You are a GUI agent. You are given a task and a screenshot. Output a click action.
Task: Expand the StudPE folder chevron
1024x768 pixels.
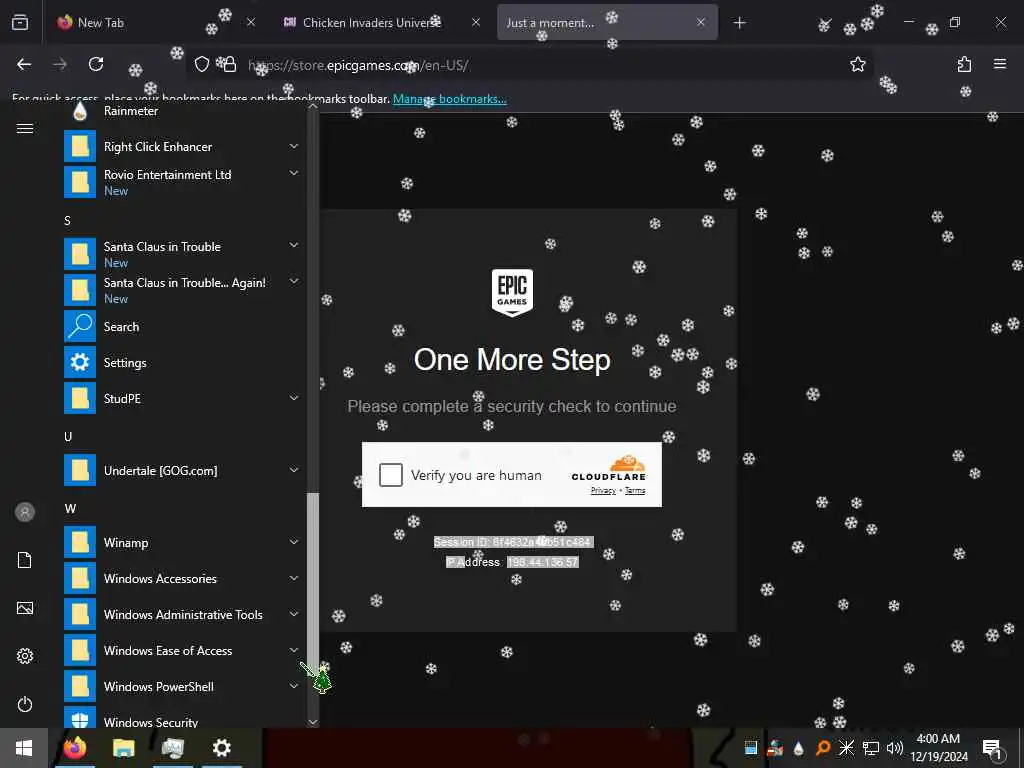[x=294, y=398]
